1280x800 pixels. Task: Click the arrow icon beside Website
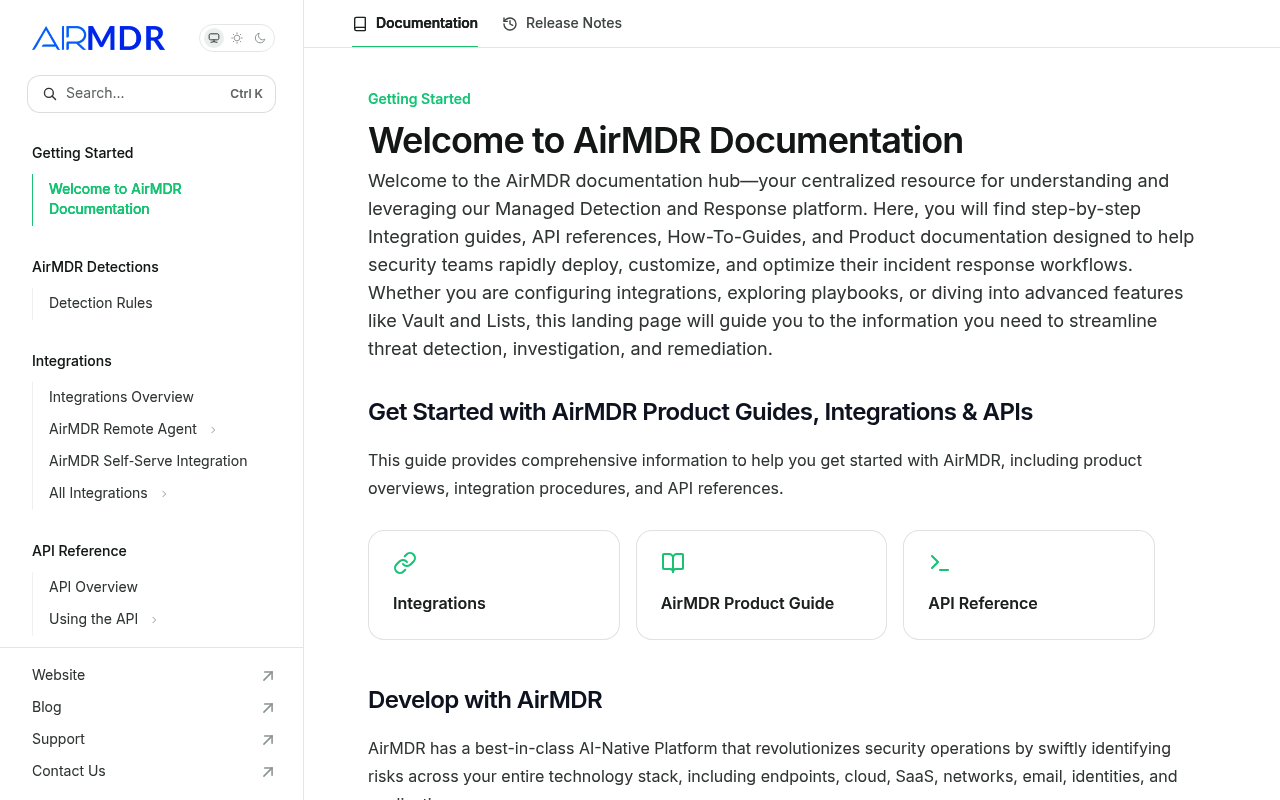click(x=267, y=676)
